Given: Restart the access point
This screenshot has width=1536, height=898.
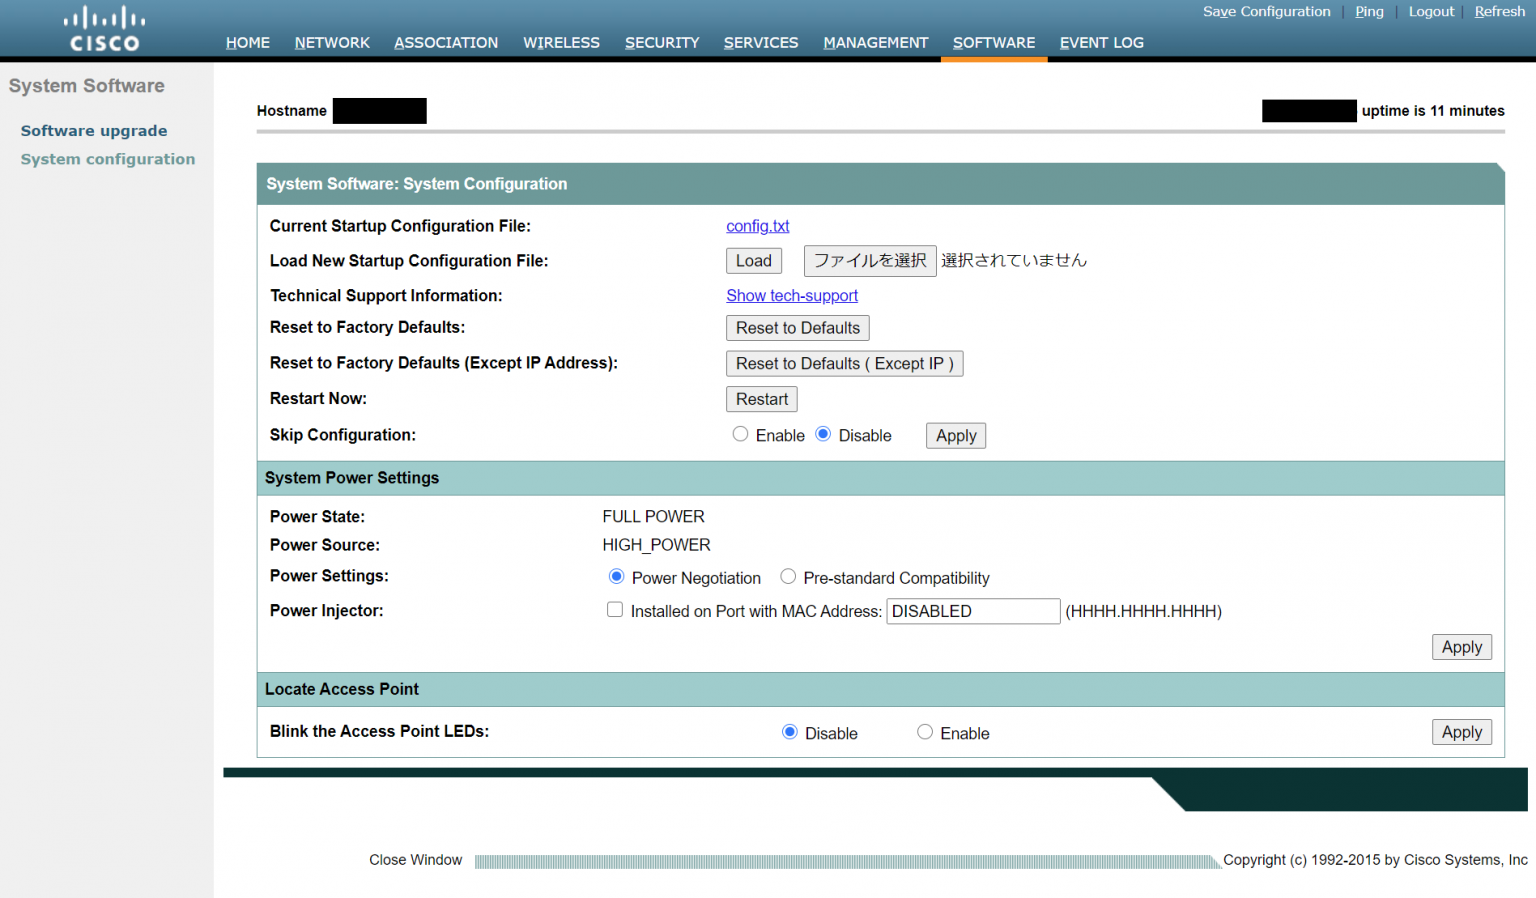Looking at the screenshot, I should (761, 398).
